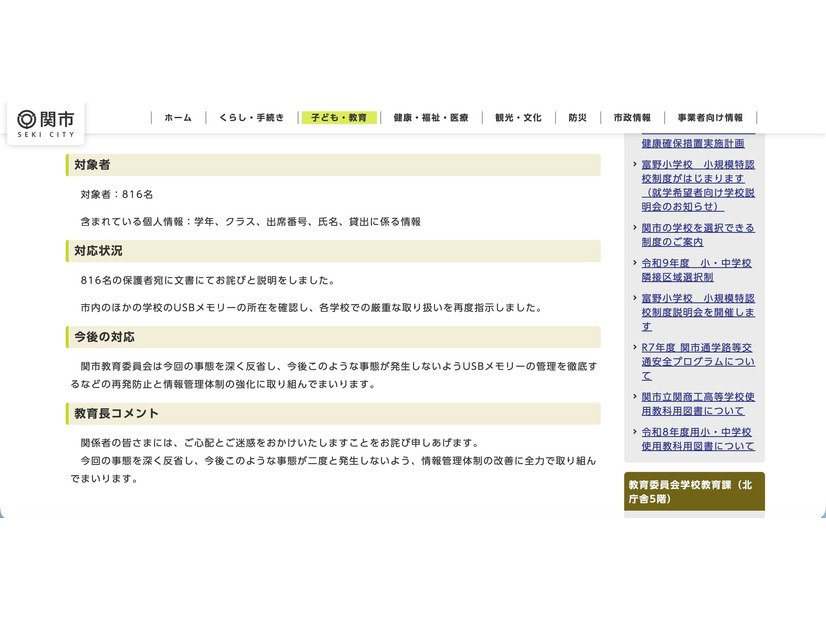
Task: Open the 令和8年度用小・中学校使用教科用図書 link
Action: point(698,439)
